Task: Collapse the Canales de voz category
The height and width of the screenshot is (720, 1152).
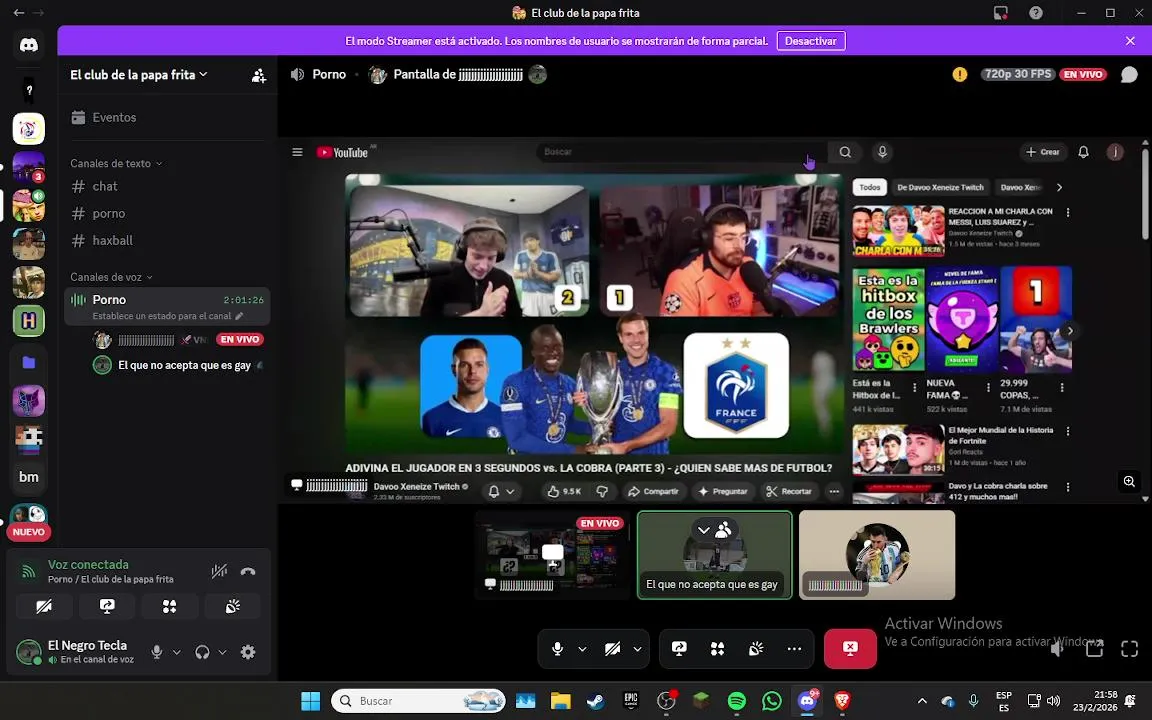Action: coord(111,277)
